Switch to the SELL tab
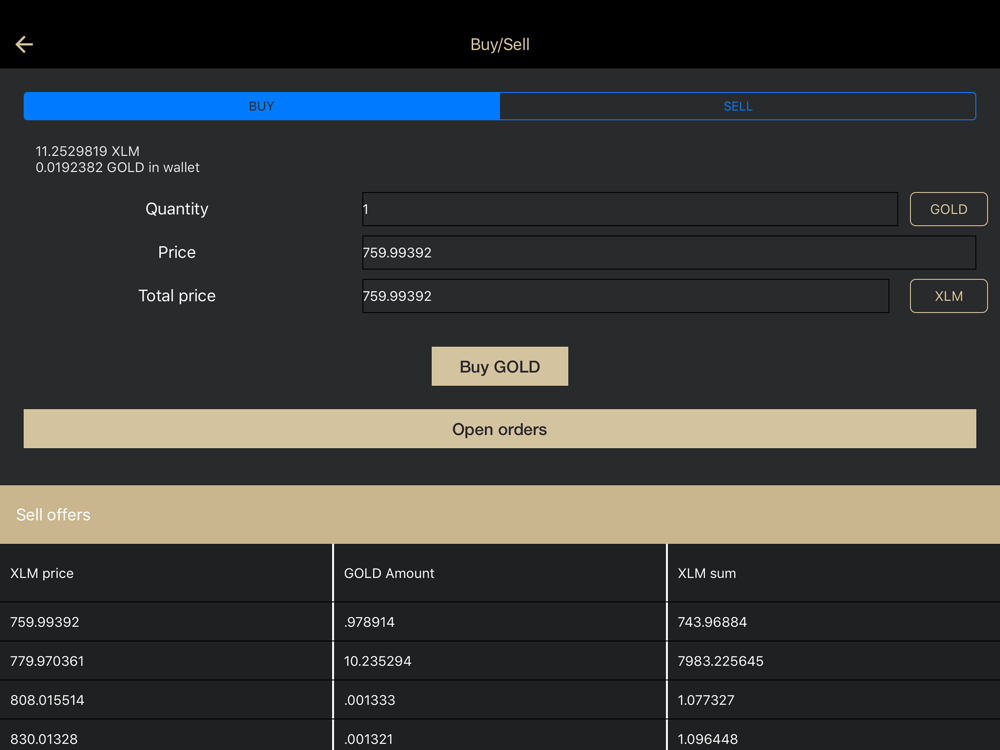 click(738, 106)
